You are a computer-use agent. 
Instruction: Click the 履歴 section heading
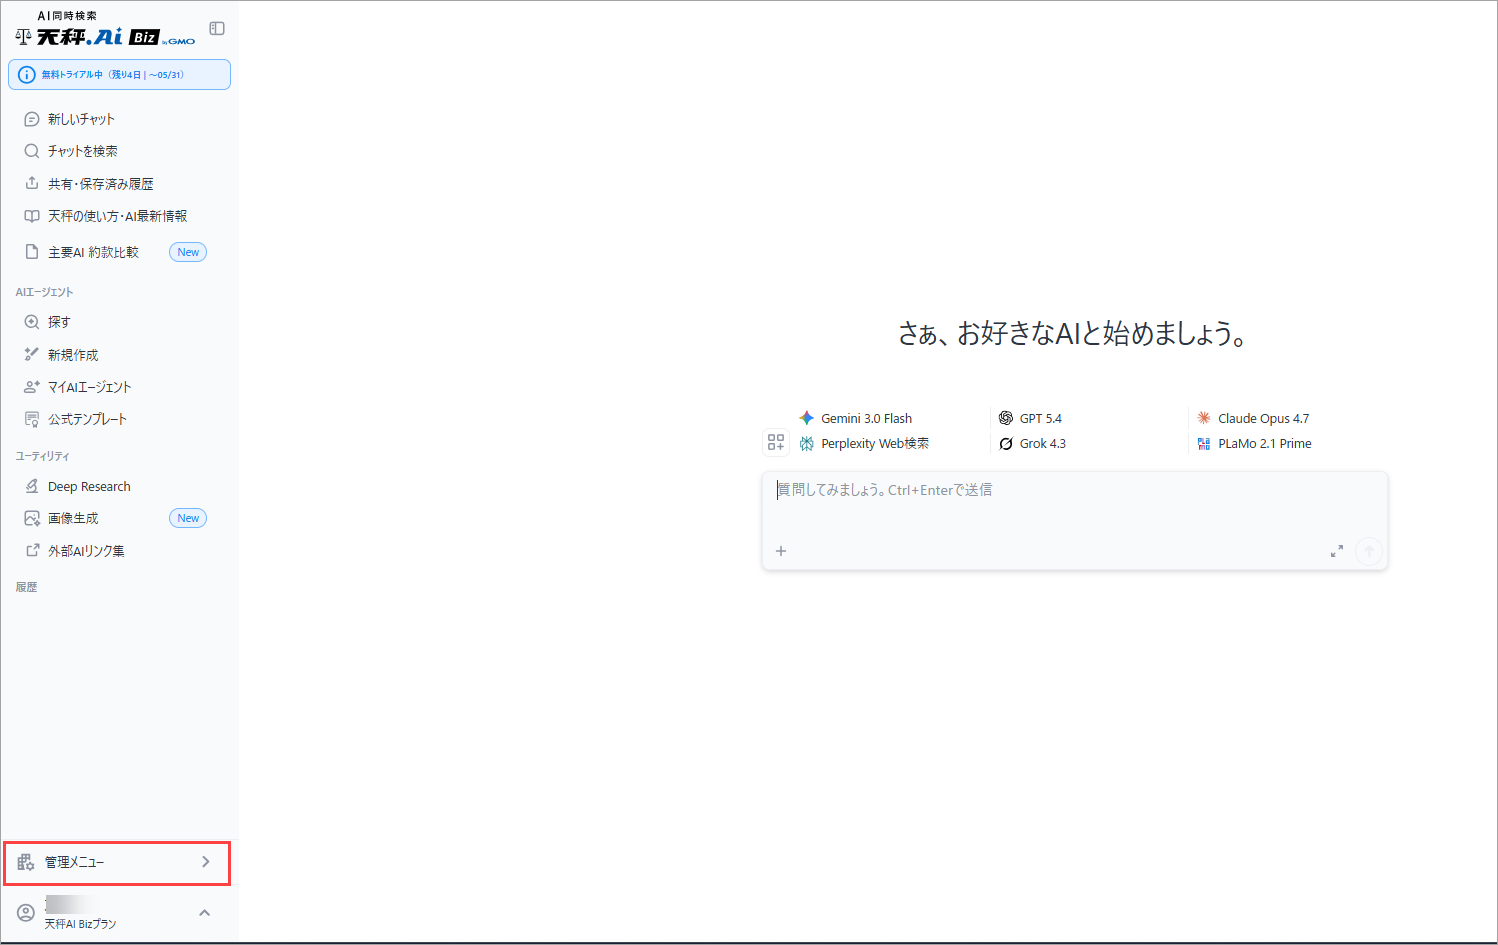[x=26, y=587]
